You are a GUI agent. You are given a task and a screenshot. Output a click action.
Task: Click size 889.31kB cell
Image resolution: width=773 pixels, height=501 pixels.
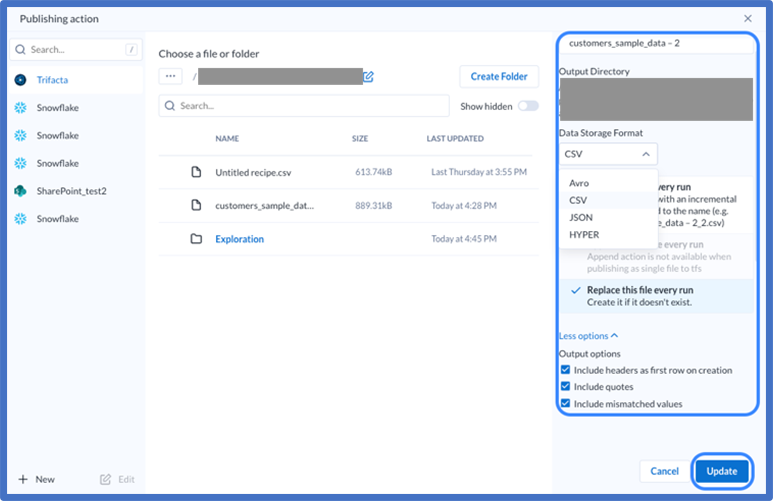coord(374,206)
